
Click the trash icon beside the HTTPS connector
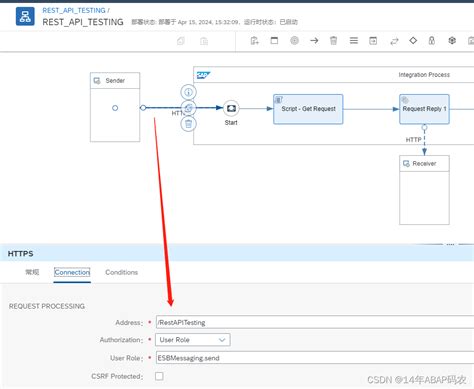click(x=188, y=124)
